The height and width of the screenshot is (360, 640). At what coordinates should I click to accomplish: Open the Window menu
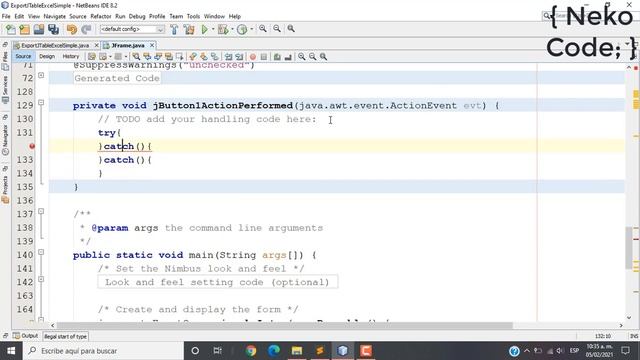[214, 16]
